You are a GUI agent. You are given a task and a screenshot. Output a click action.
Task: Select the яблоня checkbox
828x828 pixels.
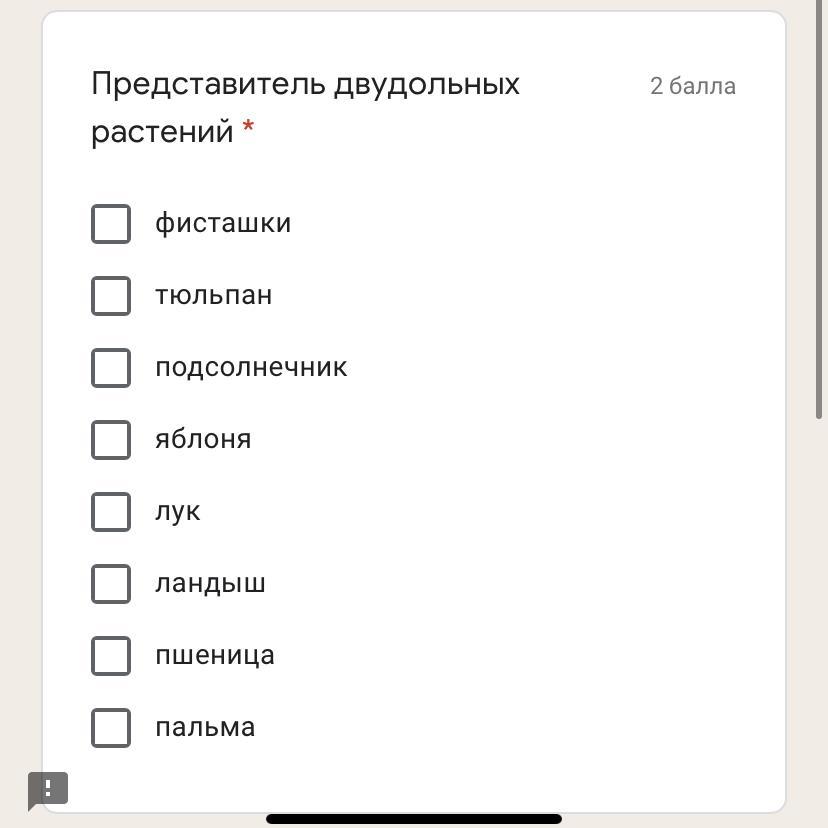(111, 440)
